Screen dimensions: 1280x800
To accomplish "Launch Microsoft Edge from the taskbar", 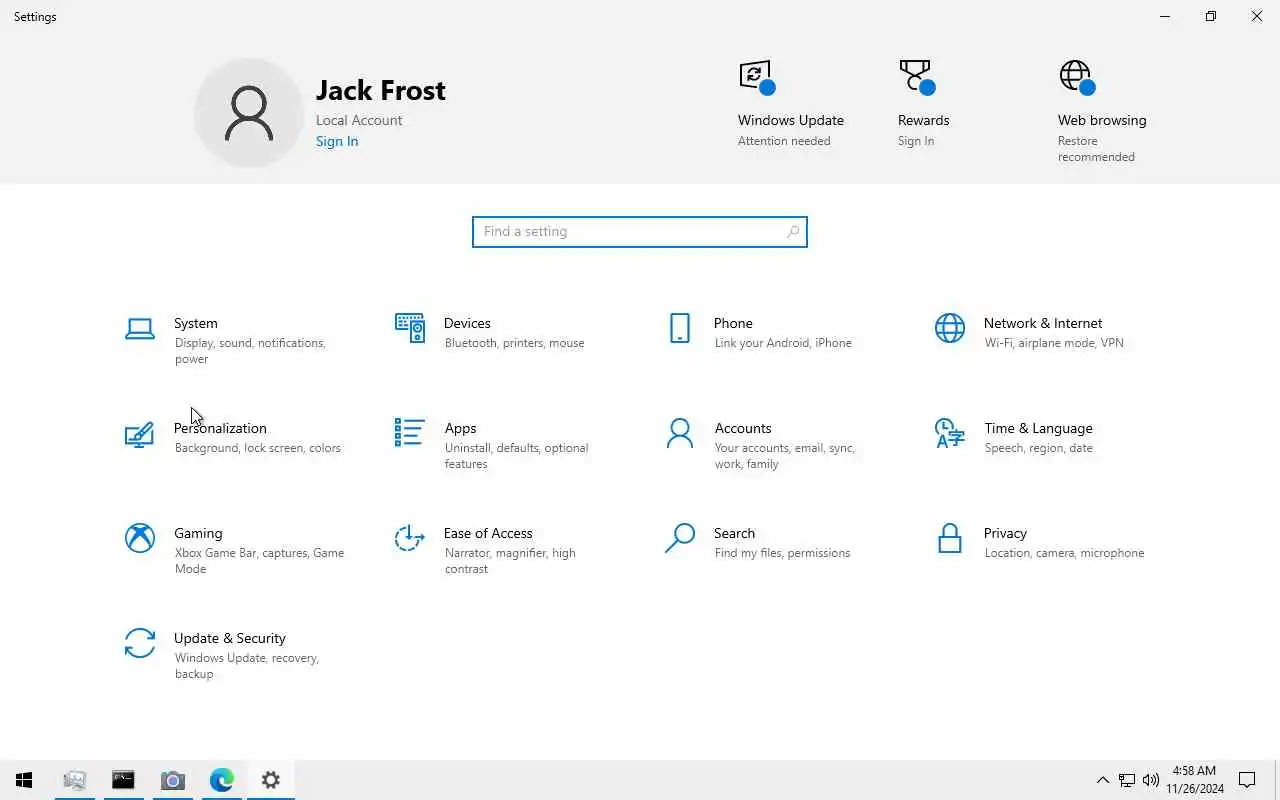I will click(x=222, y=780).
